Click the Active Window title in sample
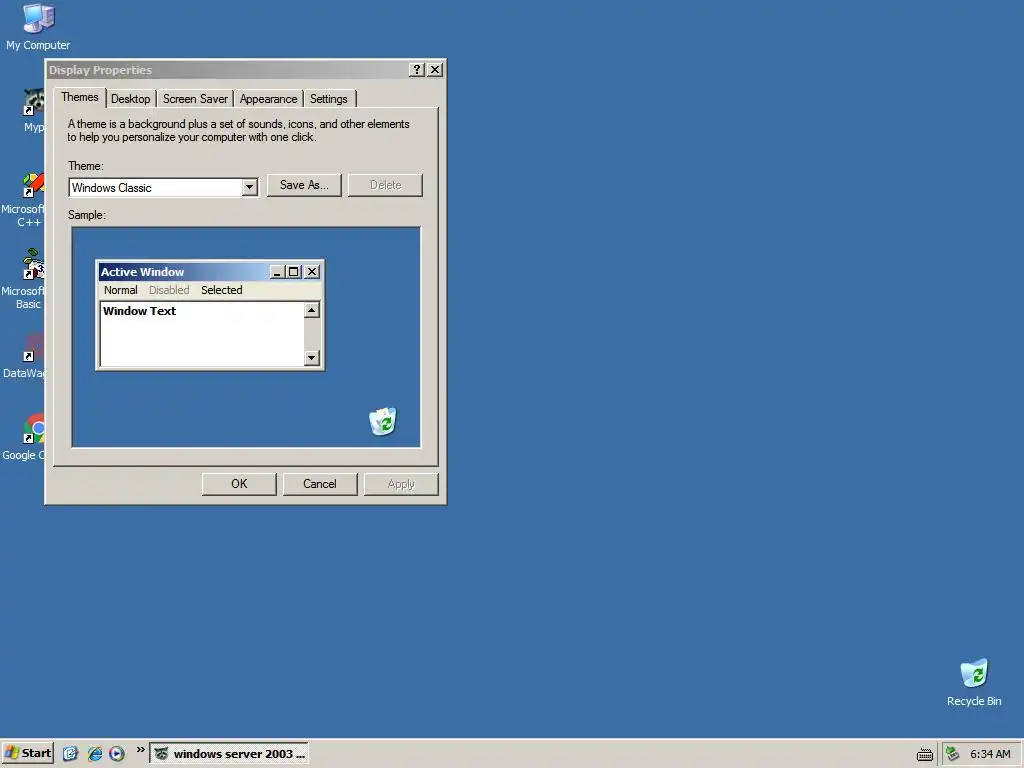The height and width of the screenshot is (768, 1024). tap(142, 272)
